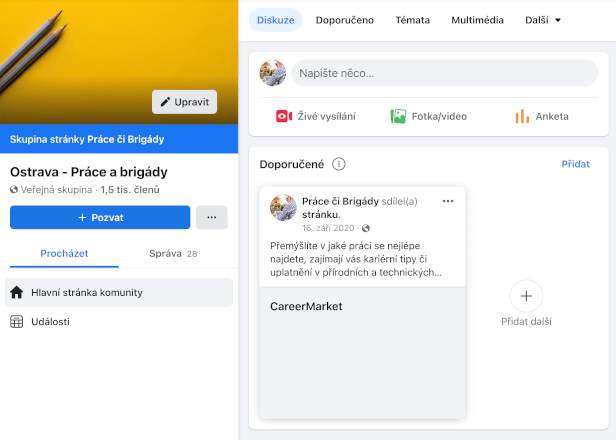Create an Anketa poll
This screenshot has height=440, width=616.
pyautogui.click(x=542, y=116)
